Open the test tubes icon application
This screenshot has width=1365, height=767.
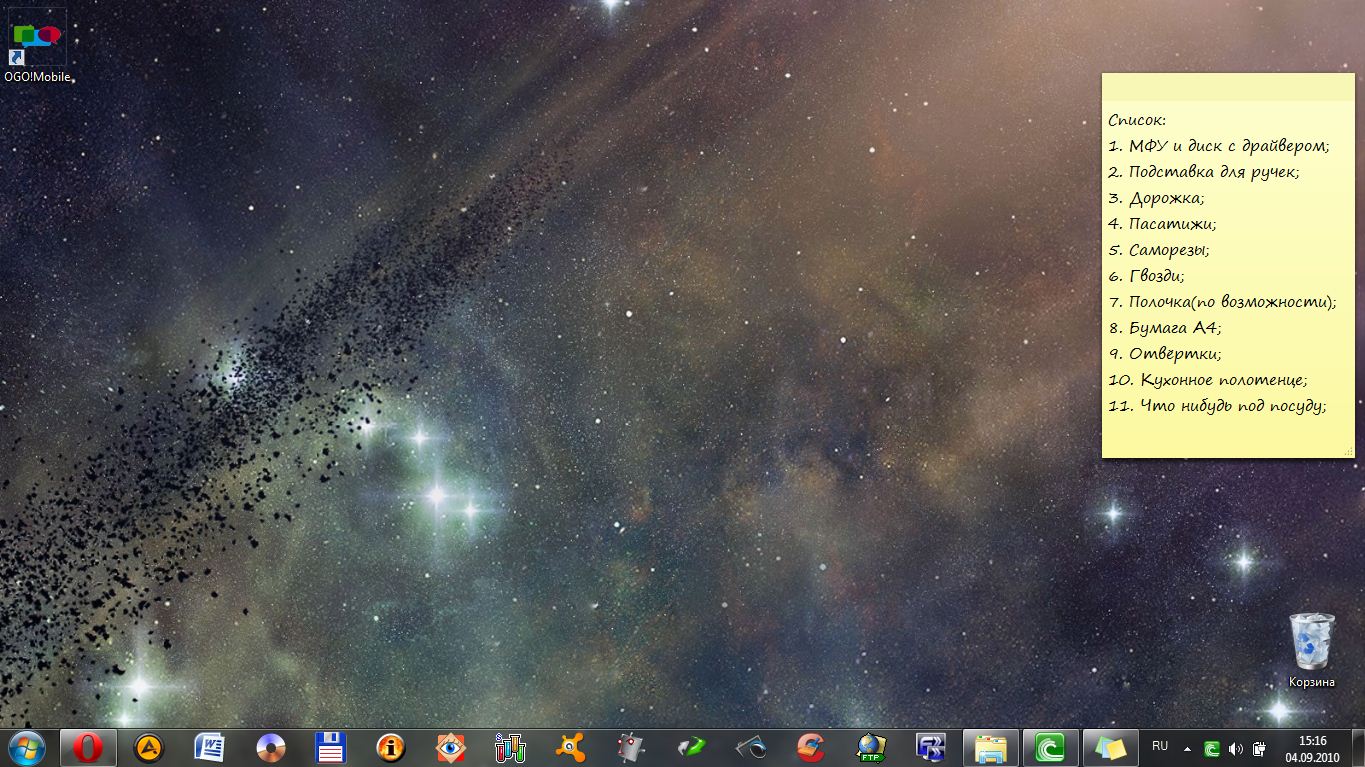pyautogui.click(x=510, y=747)
